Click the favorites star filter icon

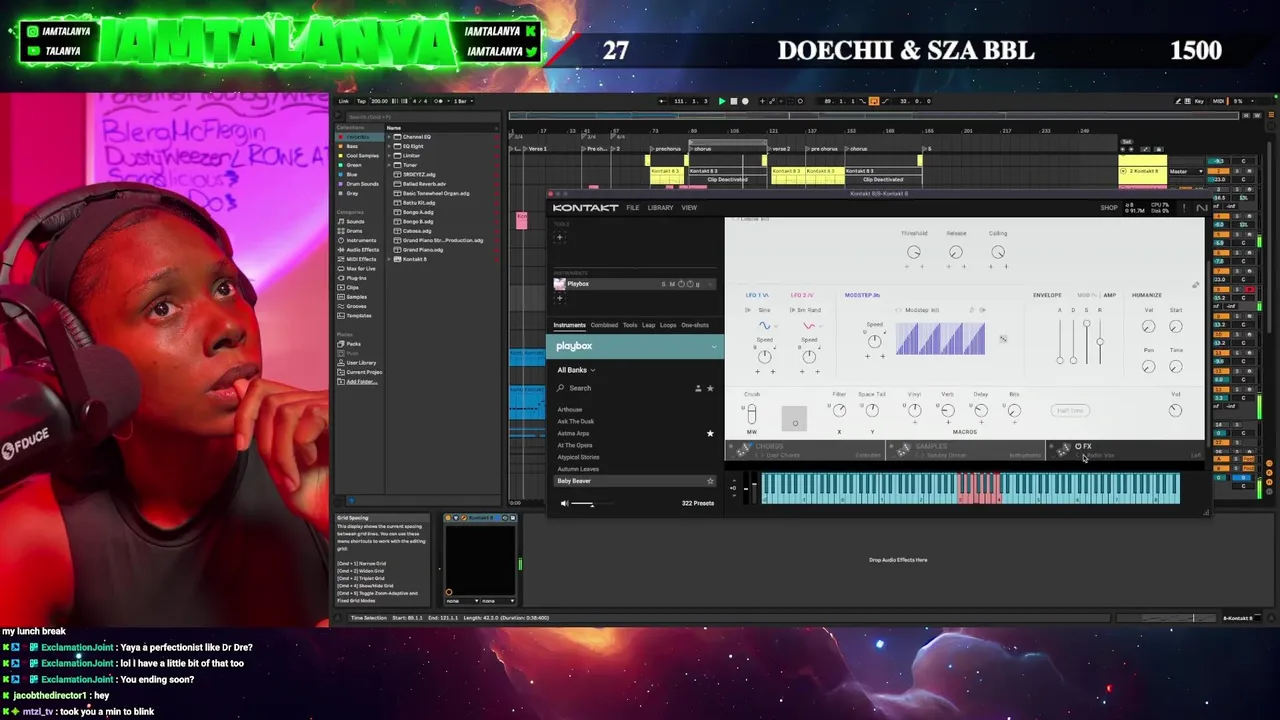coord(710,388)
